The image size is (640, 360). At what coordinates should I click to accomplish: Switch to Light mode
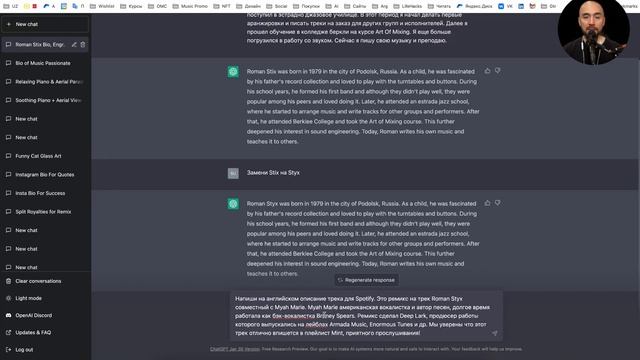45,298
